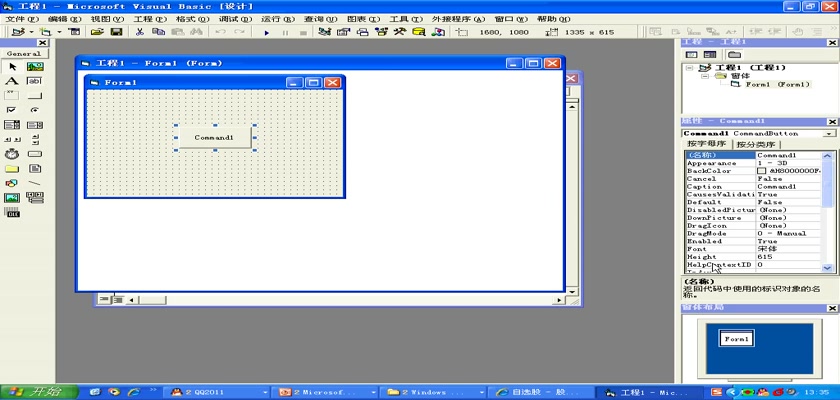Choose the TextBox control tool

pos(34,81)
